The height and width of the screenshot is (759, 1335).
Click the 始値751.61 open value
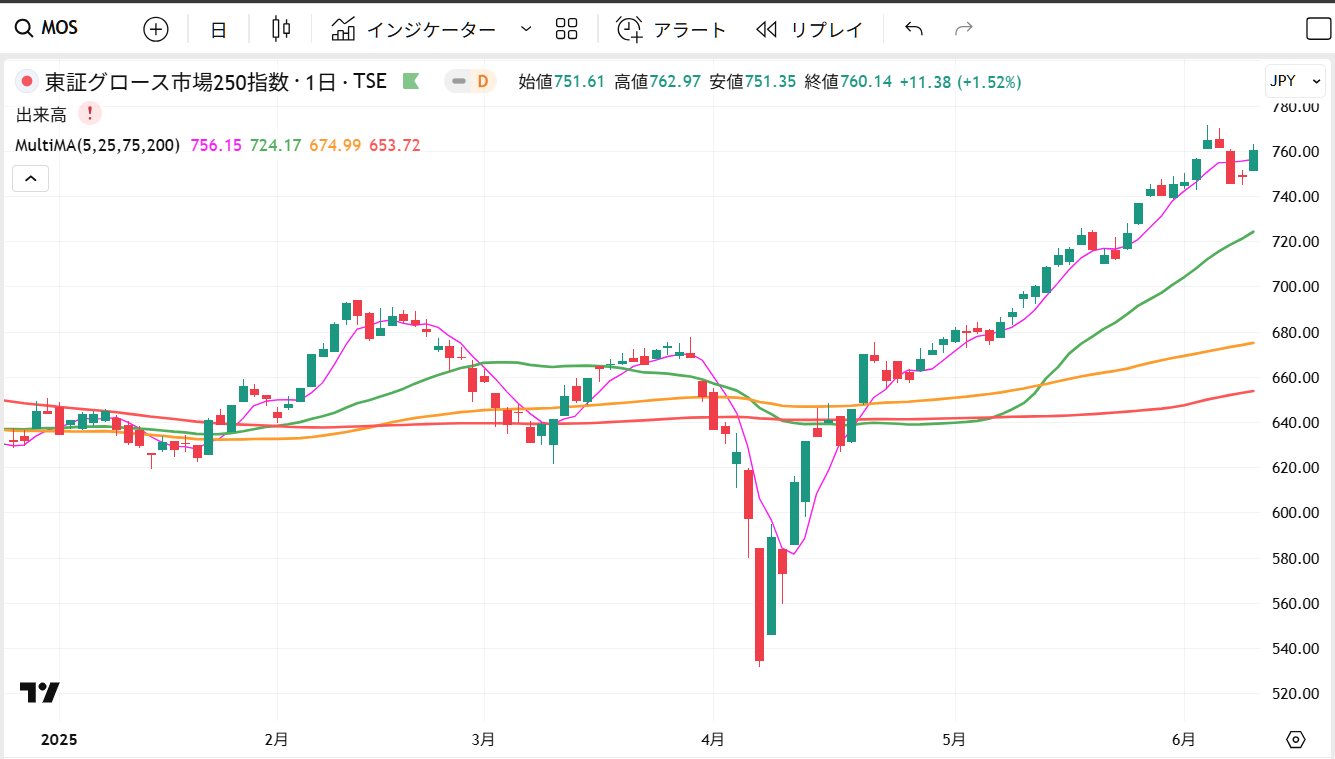561,81
